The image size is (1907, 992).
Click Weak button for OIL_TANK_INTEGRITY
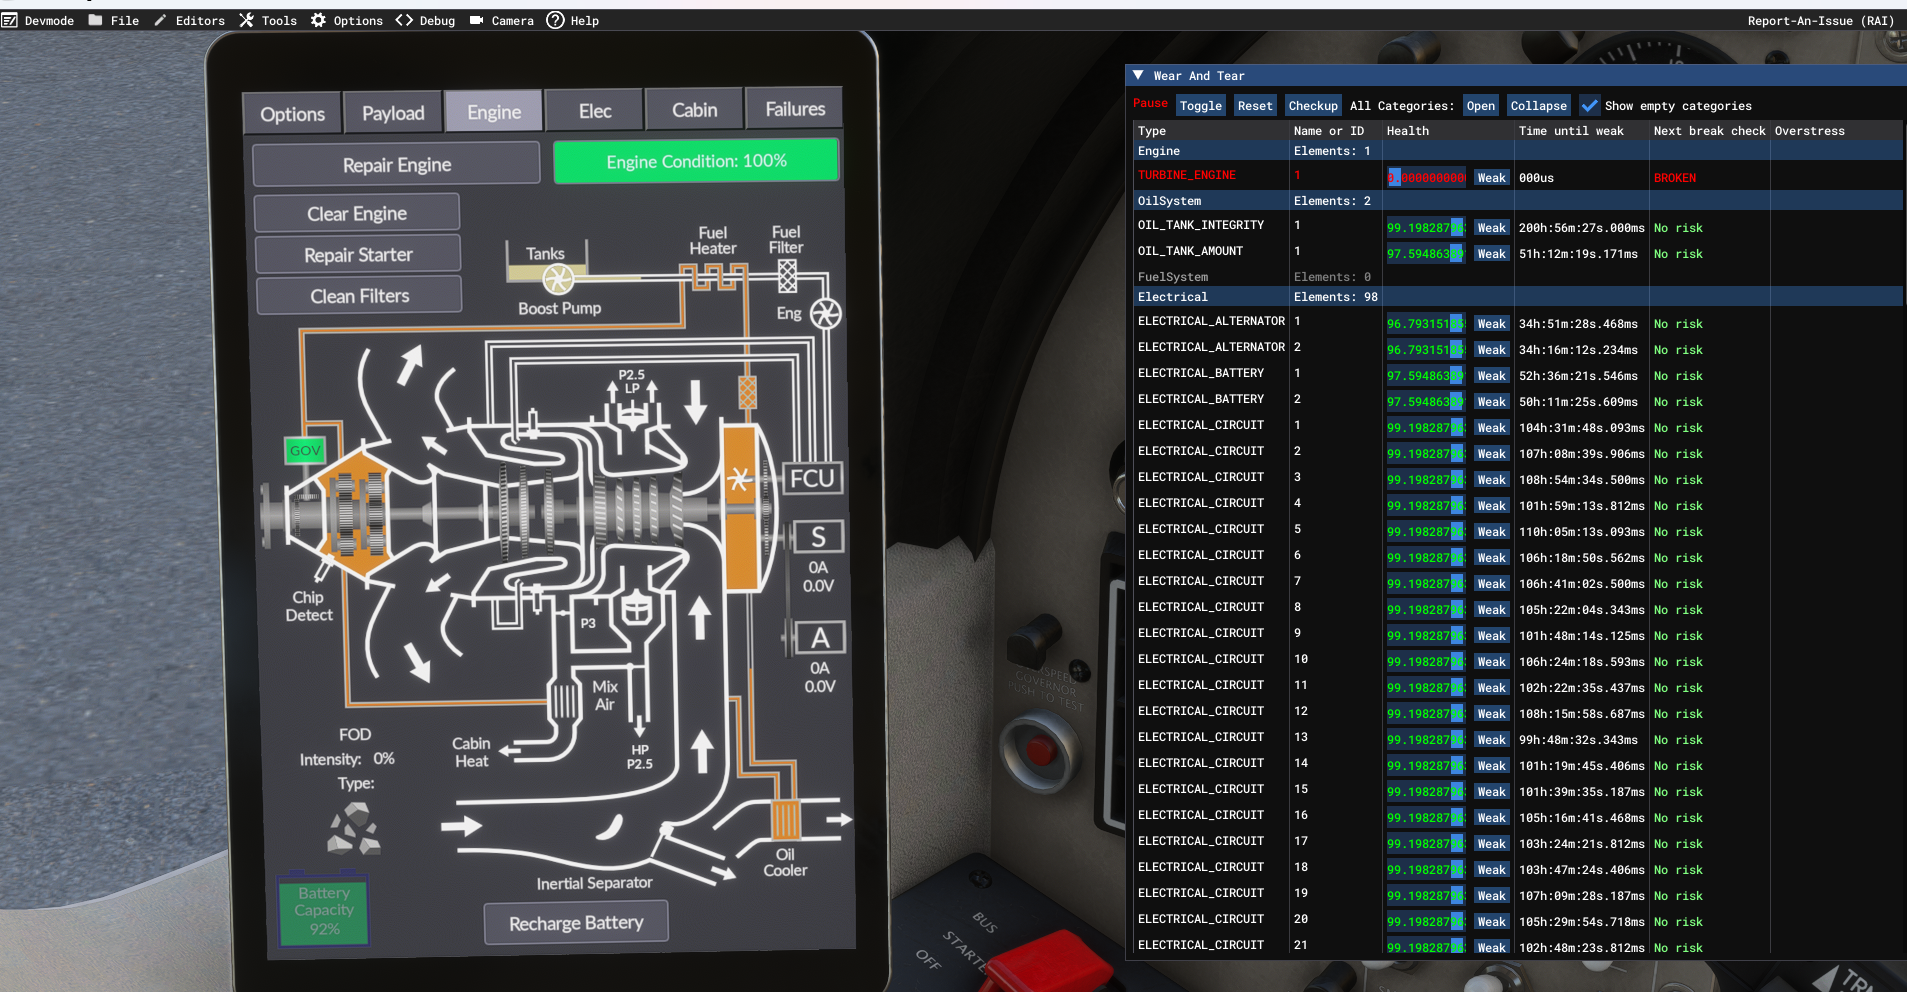pyautogui.click(x=1491, y=228)
